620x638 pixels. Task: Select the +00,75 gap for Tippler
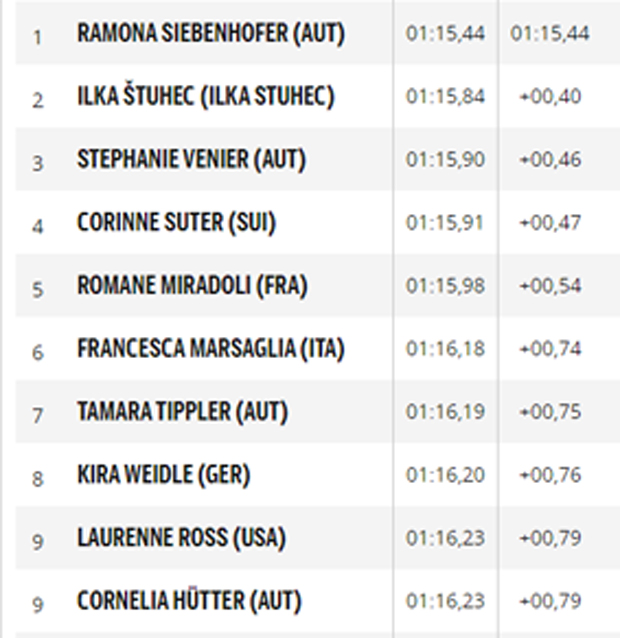tap(550, 412)
